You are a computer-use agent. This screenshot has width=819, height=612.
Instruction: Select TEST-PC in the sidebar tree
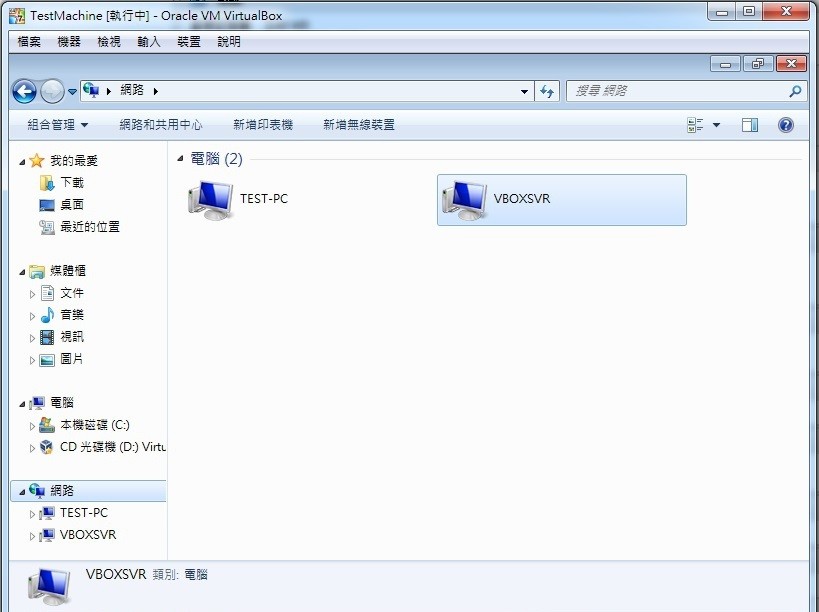(84, 513)
